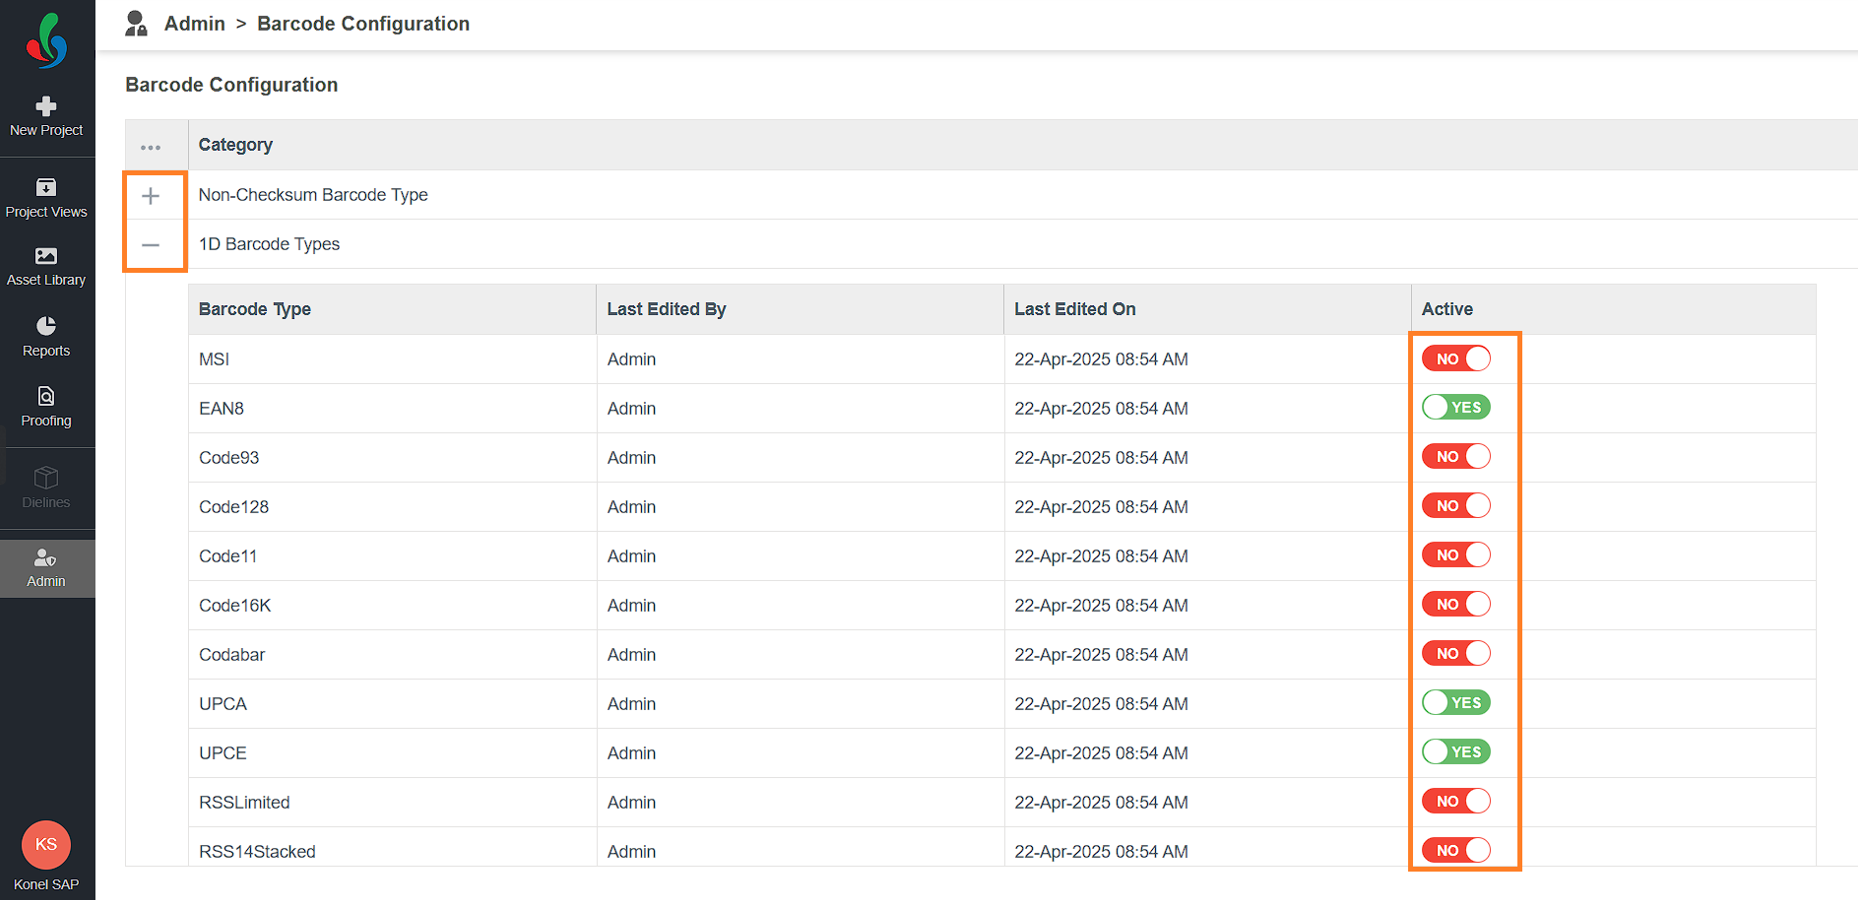This screenshot has height=900, width=1858.
Task: Select the EAN8 barcode type cell
Action: click(392, 408)
